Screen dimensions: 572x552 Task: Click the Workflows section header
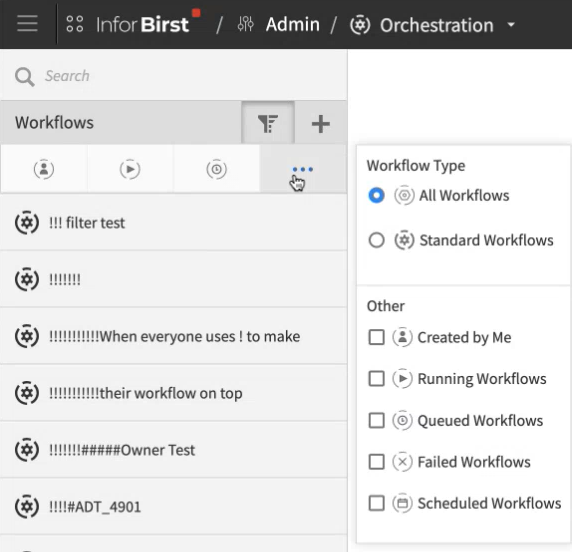point(54,123)
